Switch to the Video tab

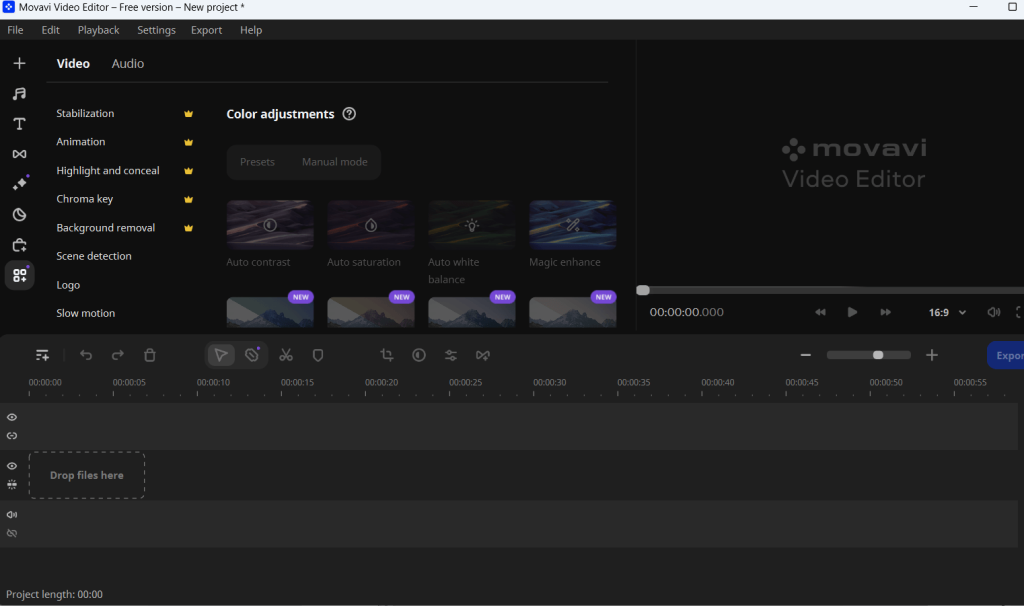(73, 63)
